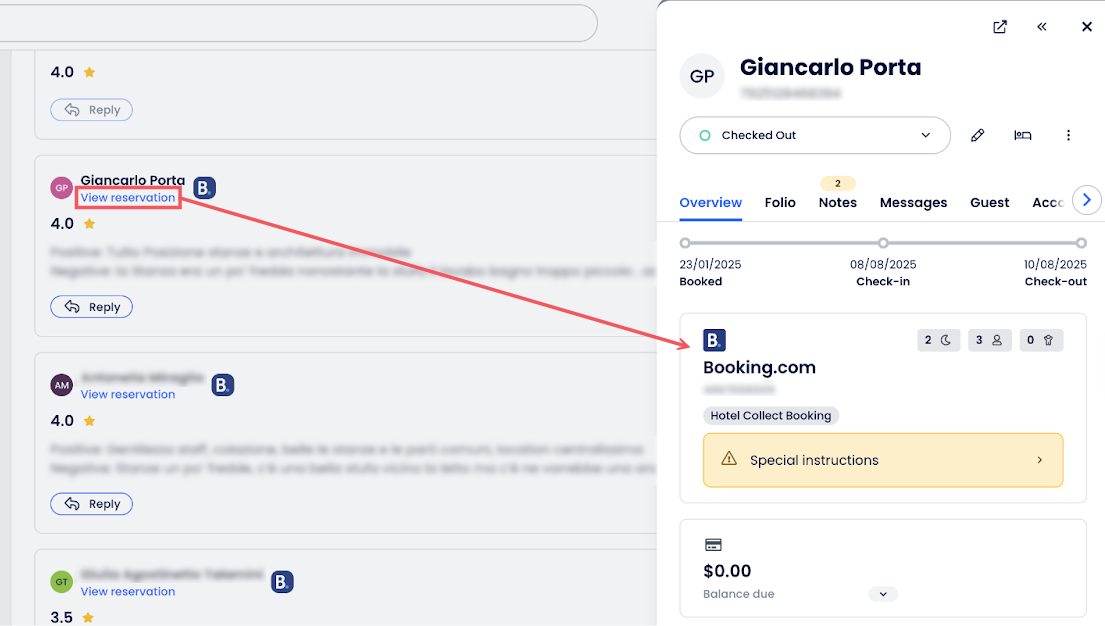Open the three-dot more options menu
Image resolution: width=1105 pixels, height=626 pixels.
(1068, 135)
